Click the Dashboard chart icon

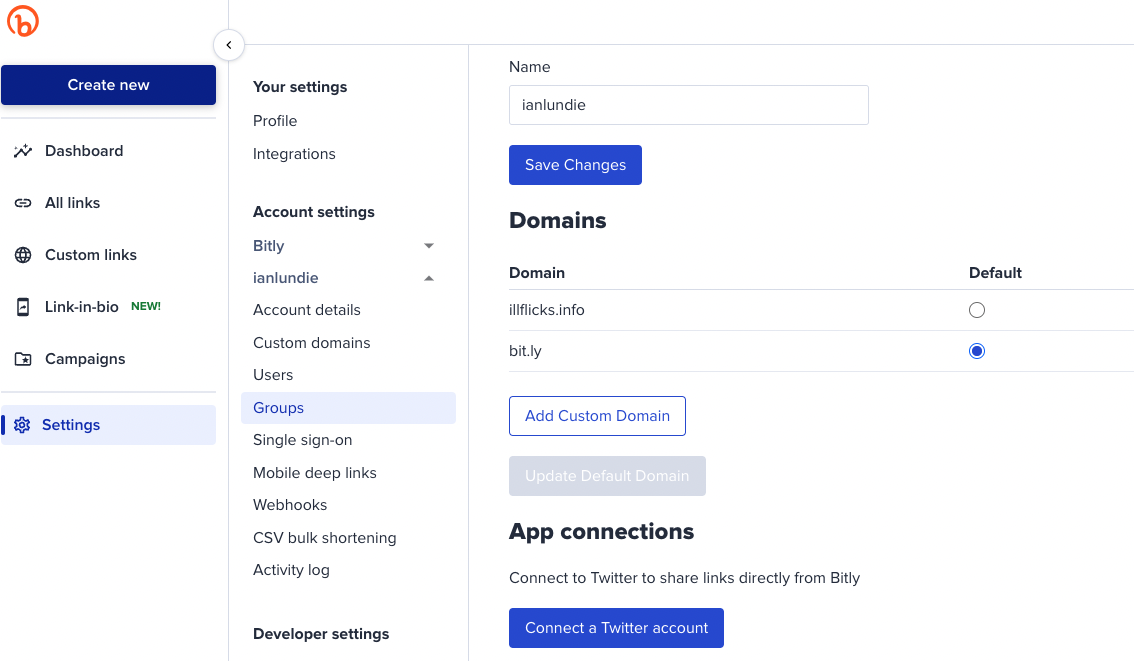pyautogui.click(x=23, y=150)
